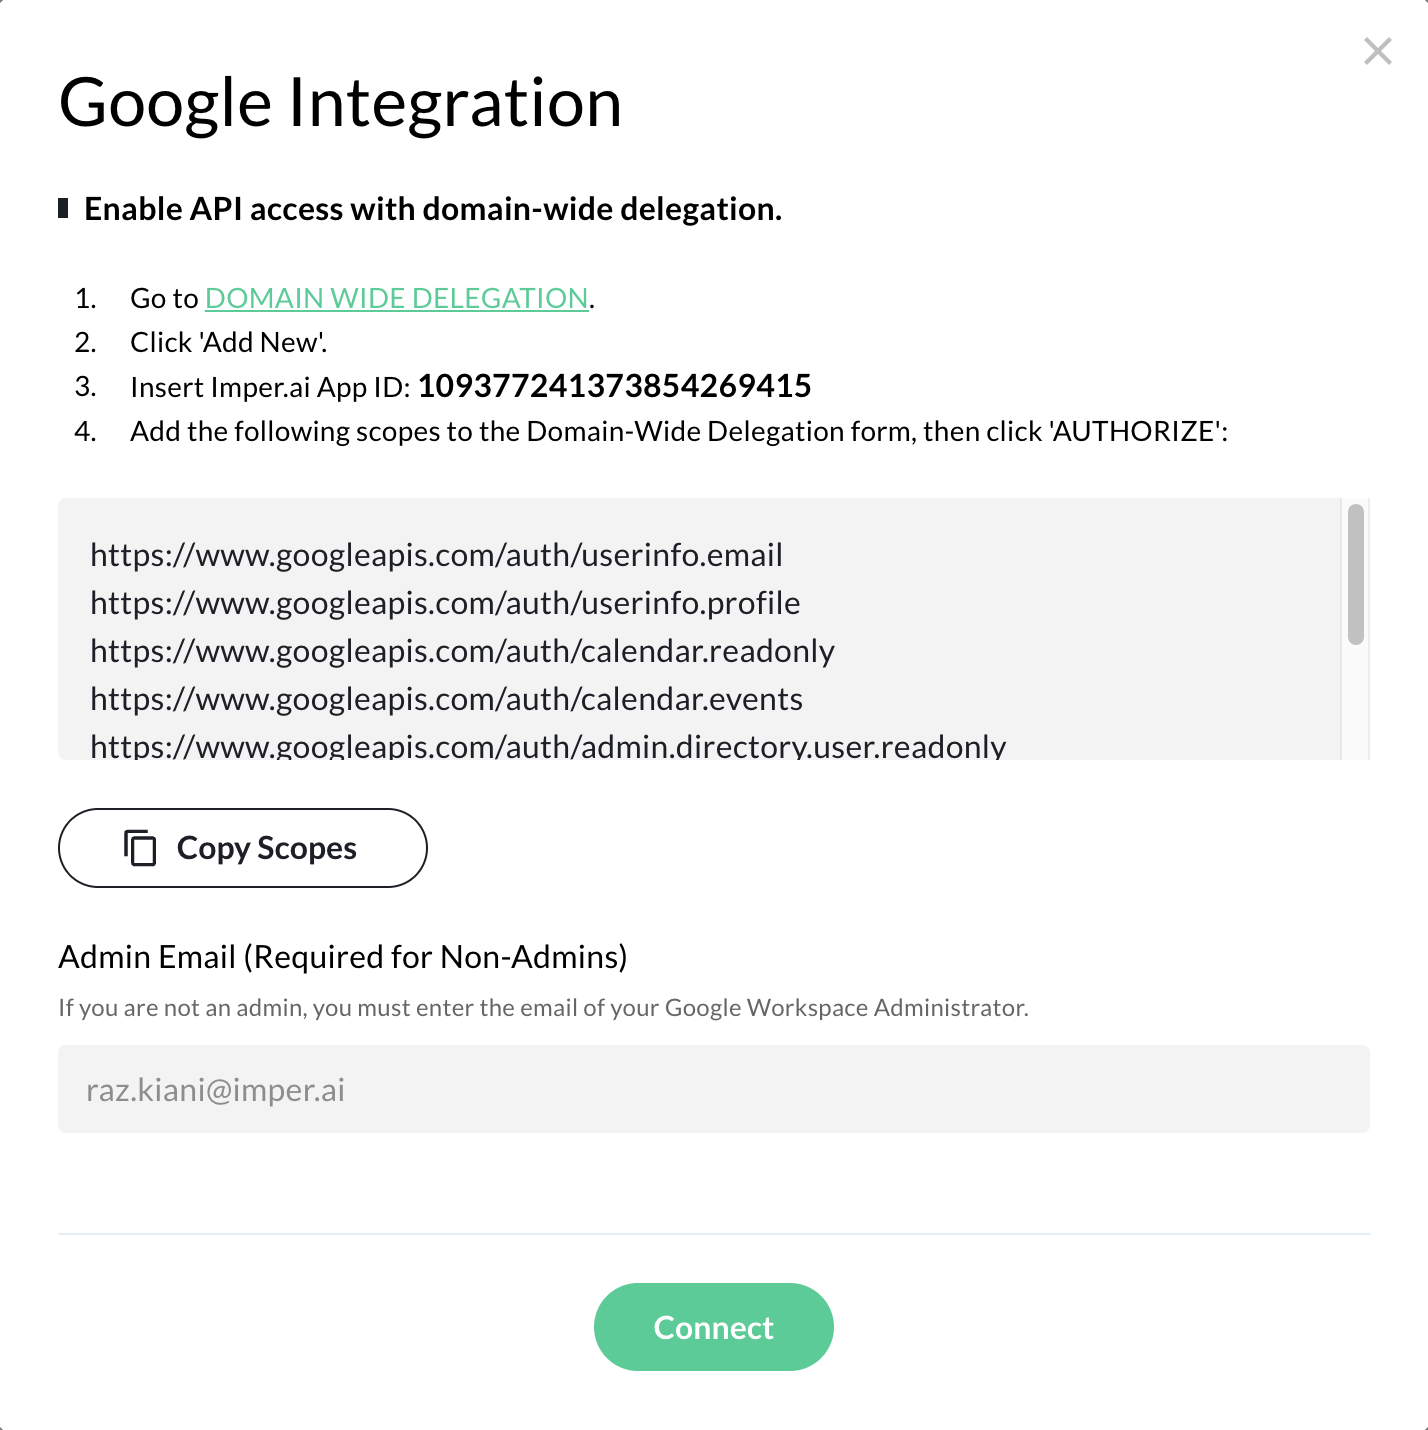Click the calendar.readonly scope line

coord(462,651)
